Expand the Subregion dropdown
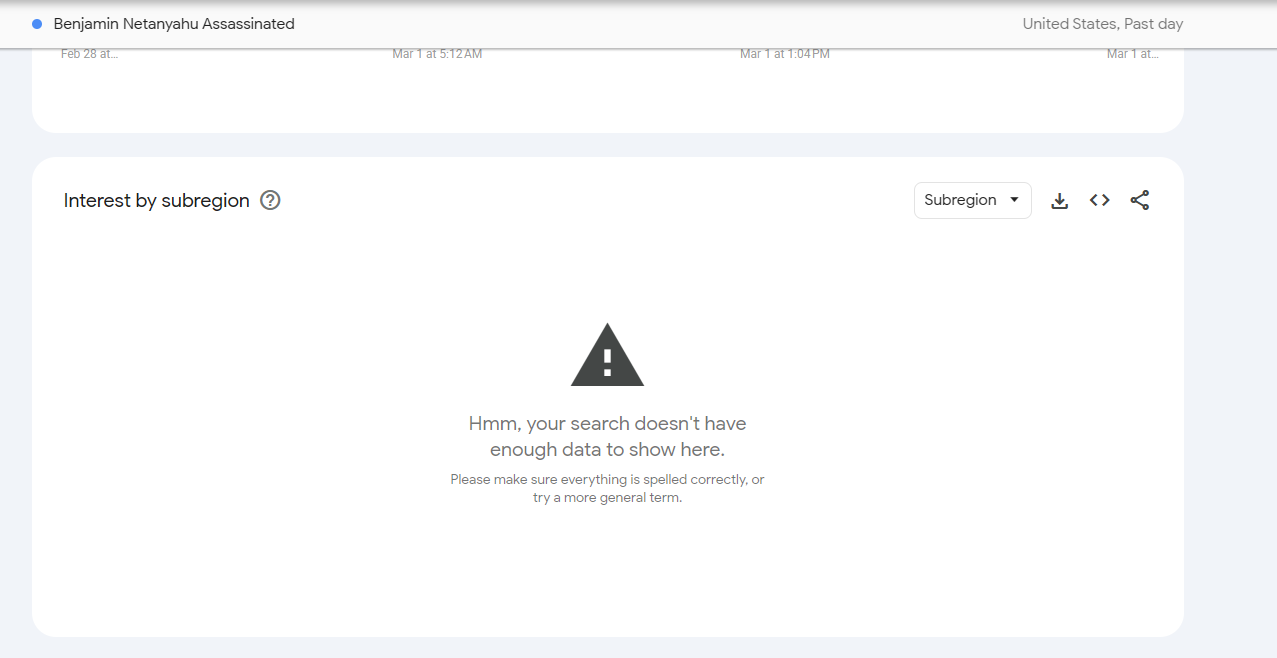 [x=972, y=200]
